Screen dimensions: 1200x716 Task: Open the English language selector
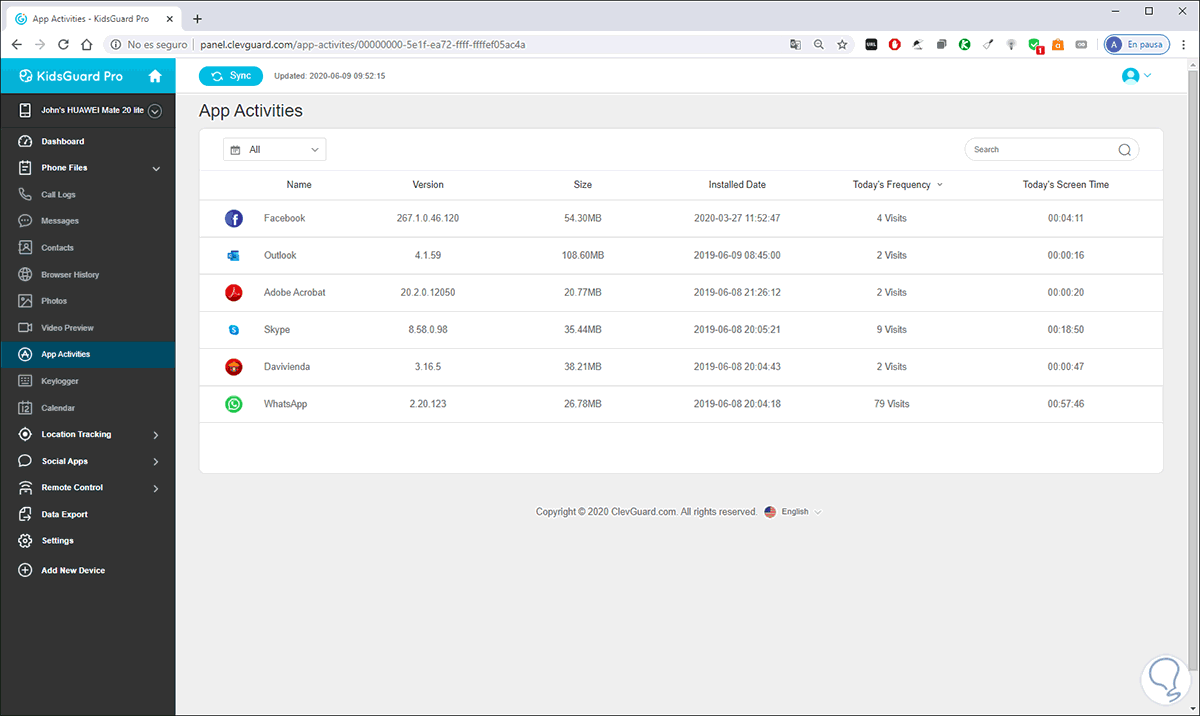[x=793, y=512]
